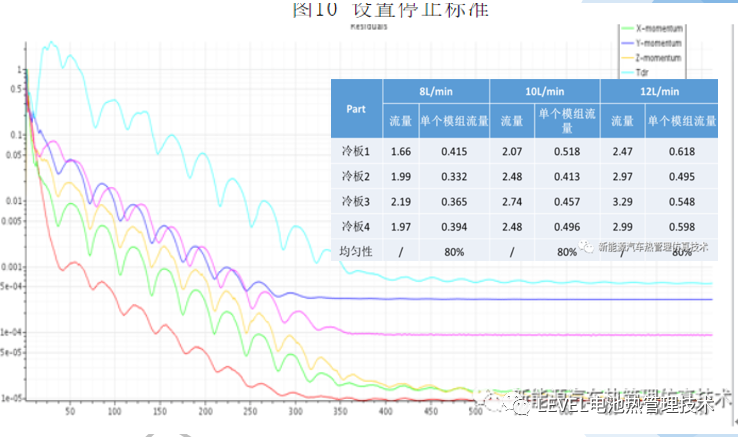Click the 2.99 cell
The height and width of the screenshot is (437, 738).
click(x=622, y=227)
